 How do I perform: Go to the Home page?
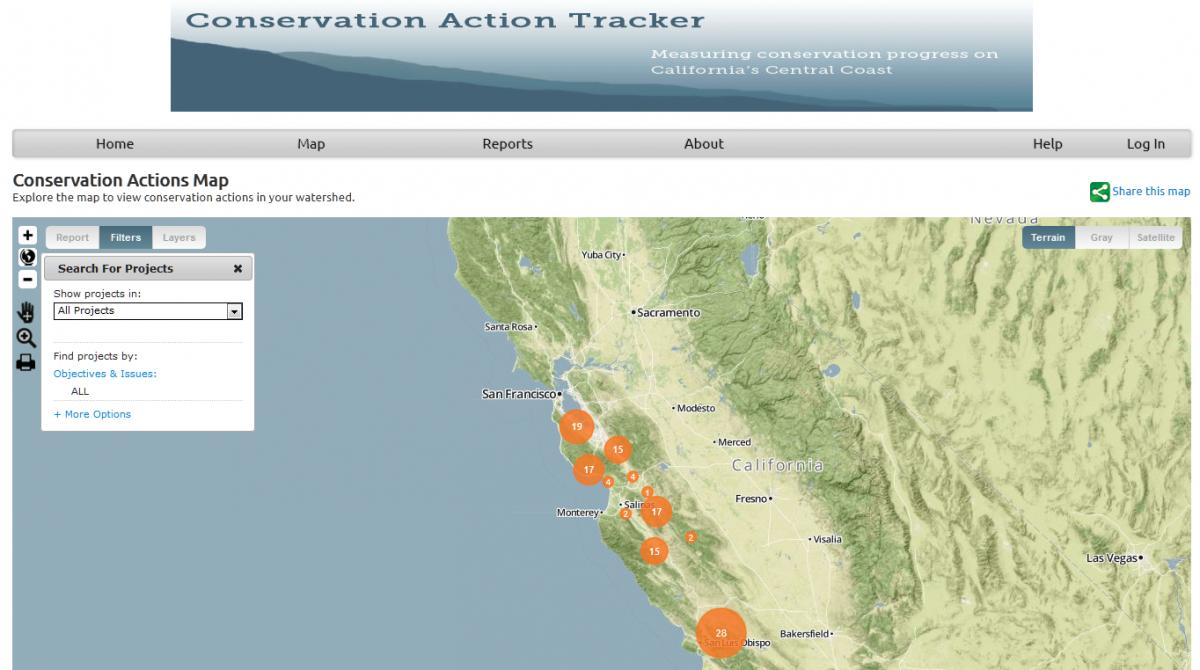(115, 144)
